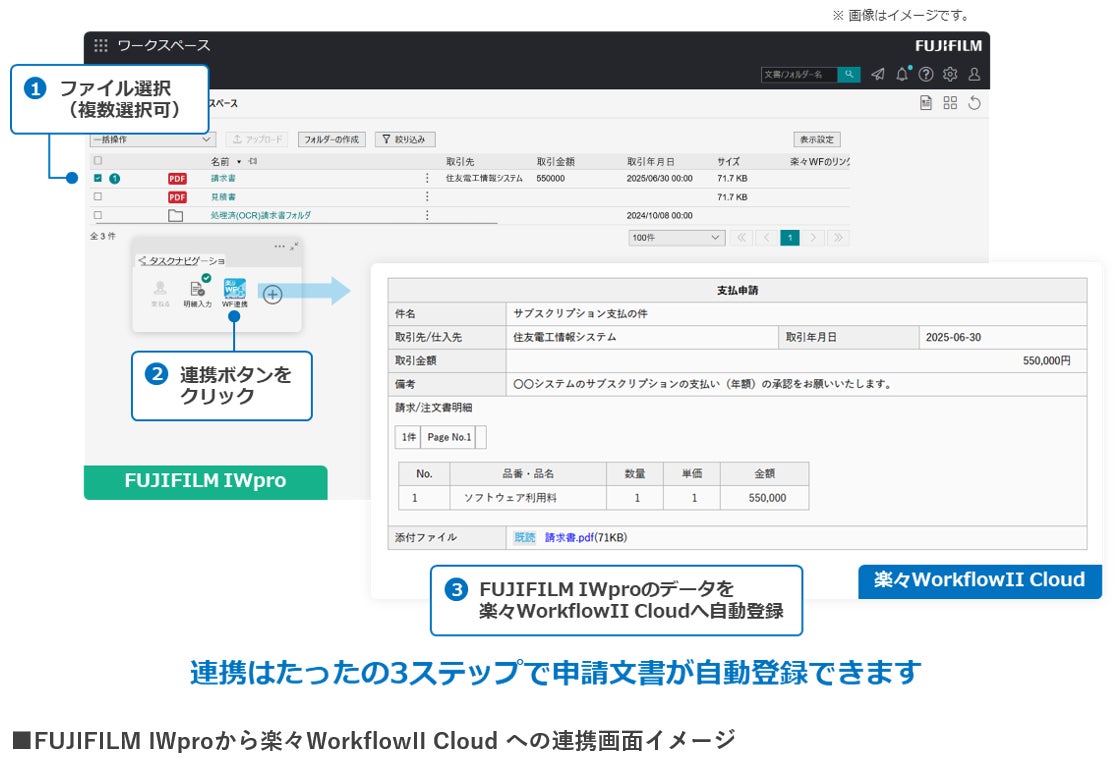The width and height of the screenshot is (1116, 765).
Task: Select the Page No.1 tab
Action: (449, 437)
